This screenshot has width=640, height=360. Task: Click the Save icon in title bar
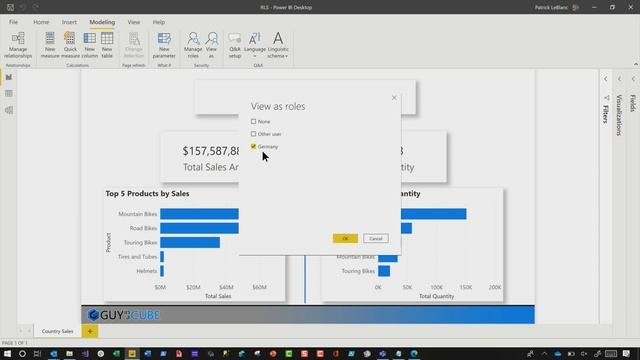point(11,7)
